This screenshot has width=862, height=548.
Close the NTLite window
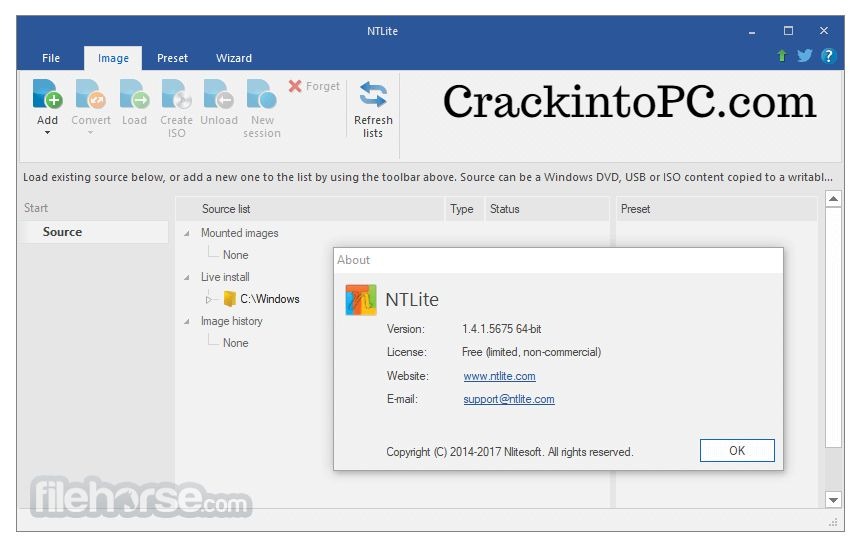[x=824, y=31]
